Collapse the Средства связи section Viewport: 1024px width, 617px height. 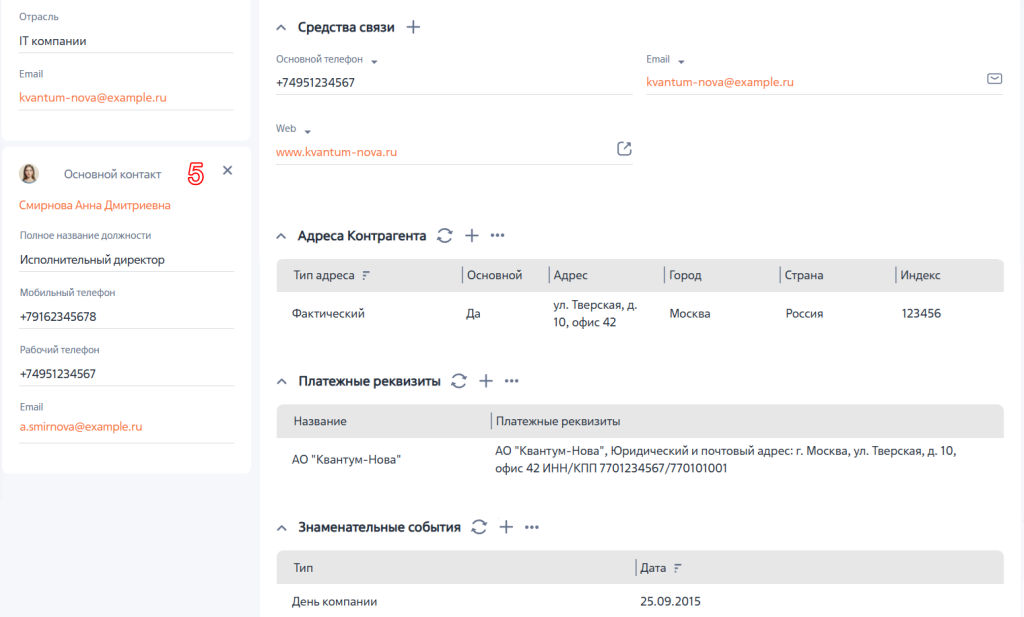pos(281,27)
